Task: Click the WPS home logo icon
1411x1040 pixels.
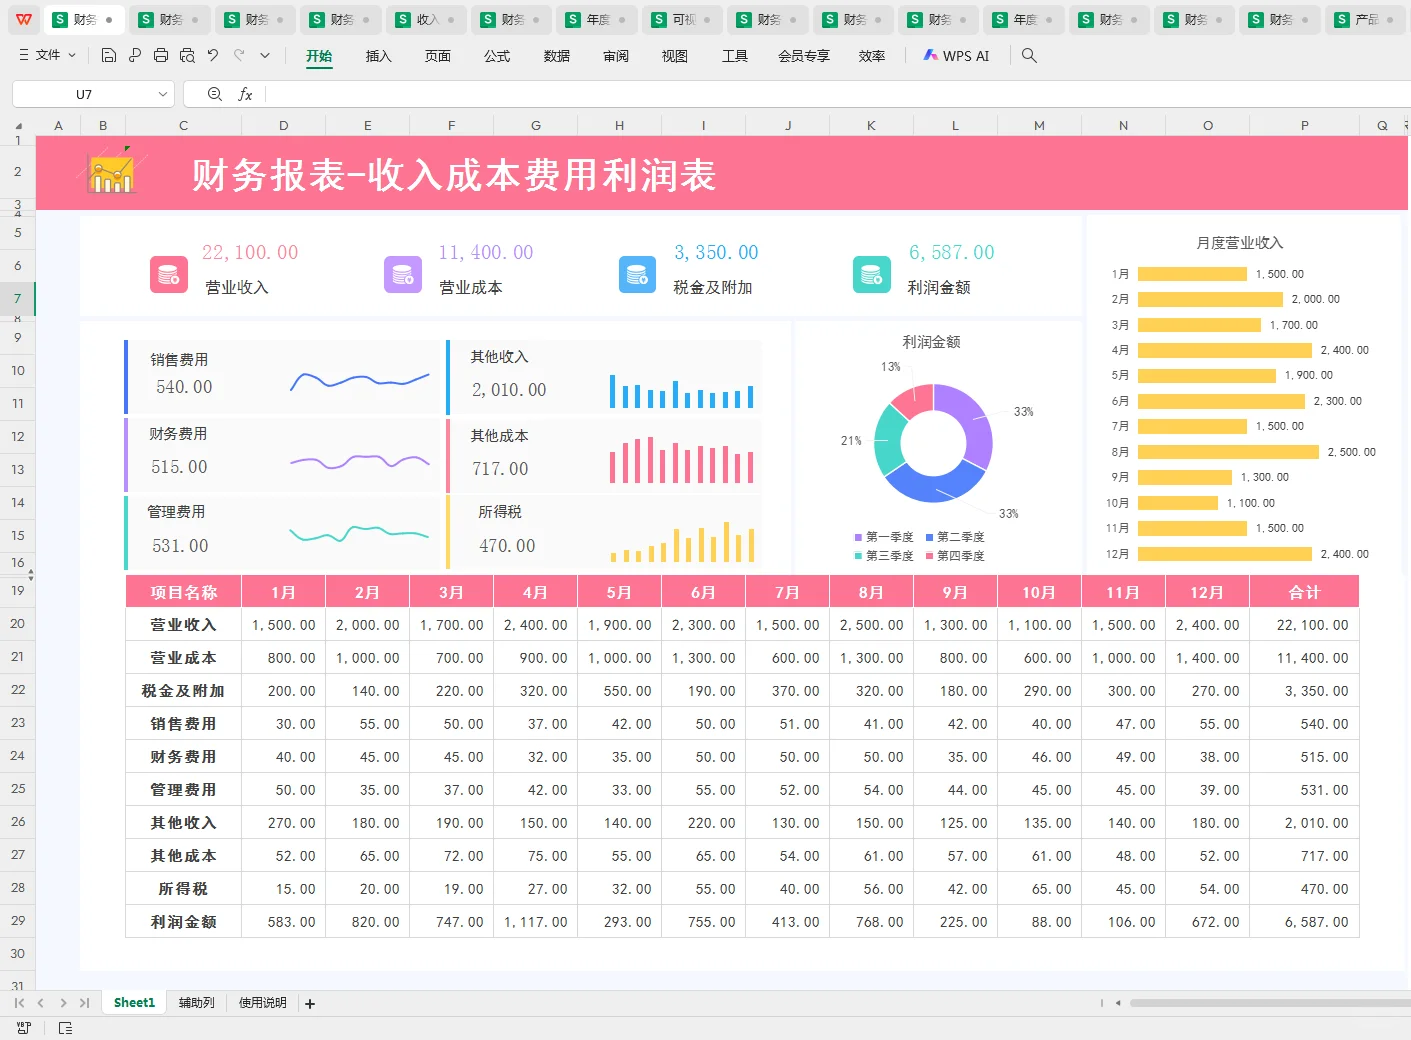Action: click(23, 19)
